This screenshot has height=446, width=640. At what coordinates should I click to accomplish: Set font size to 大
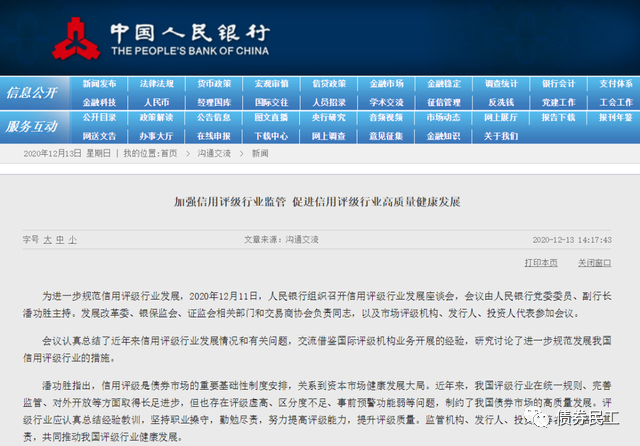(x=46, y=240)
